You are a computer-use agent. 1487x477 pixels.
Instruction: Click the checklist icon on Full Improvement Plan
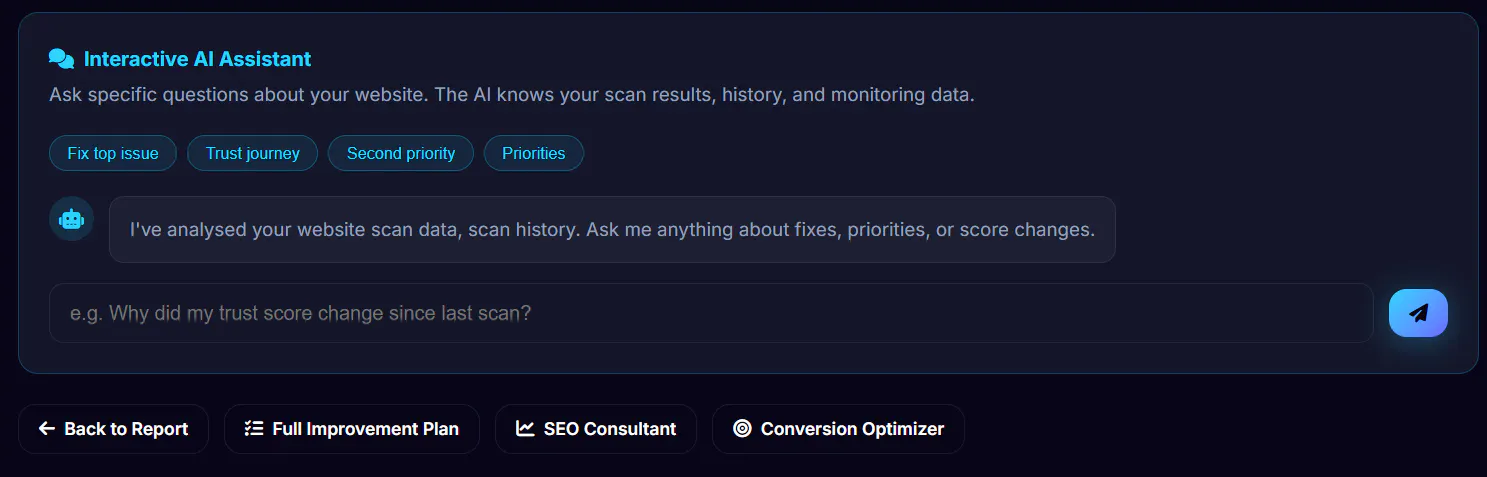(x=253, y=429)
